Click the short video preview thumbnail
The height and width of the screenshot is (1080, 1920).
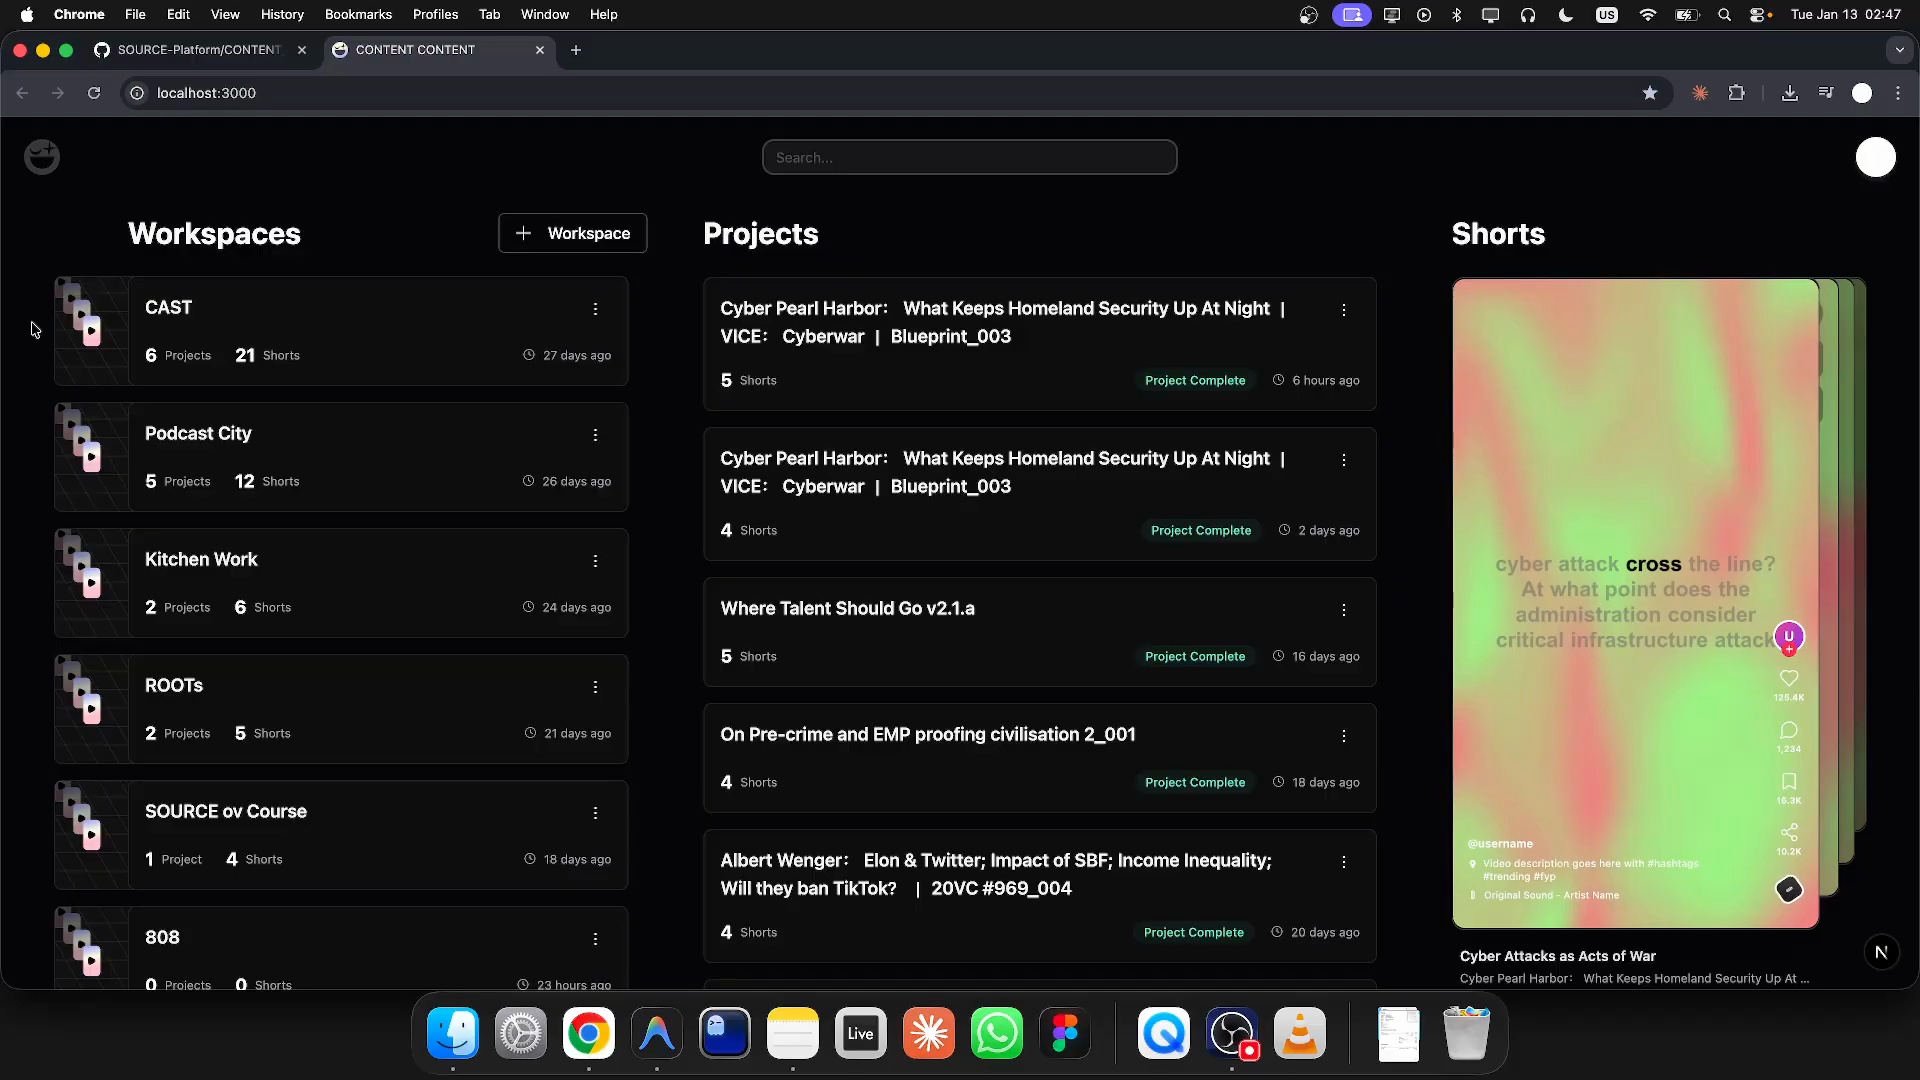1635,603
